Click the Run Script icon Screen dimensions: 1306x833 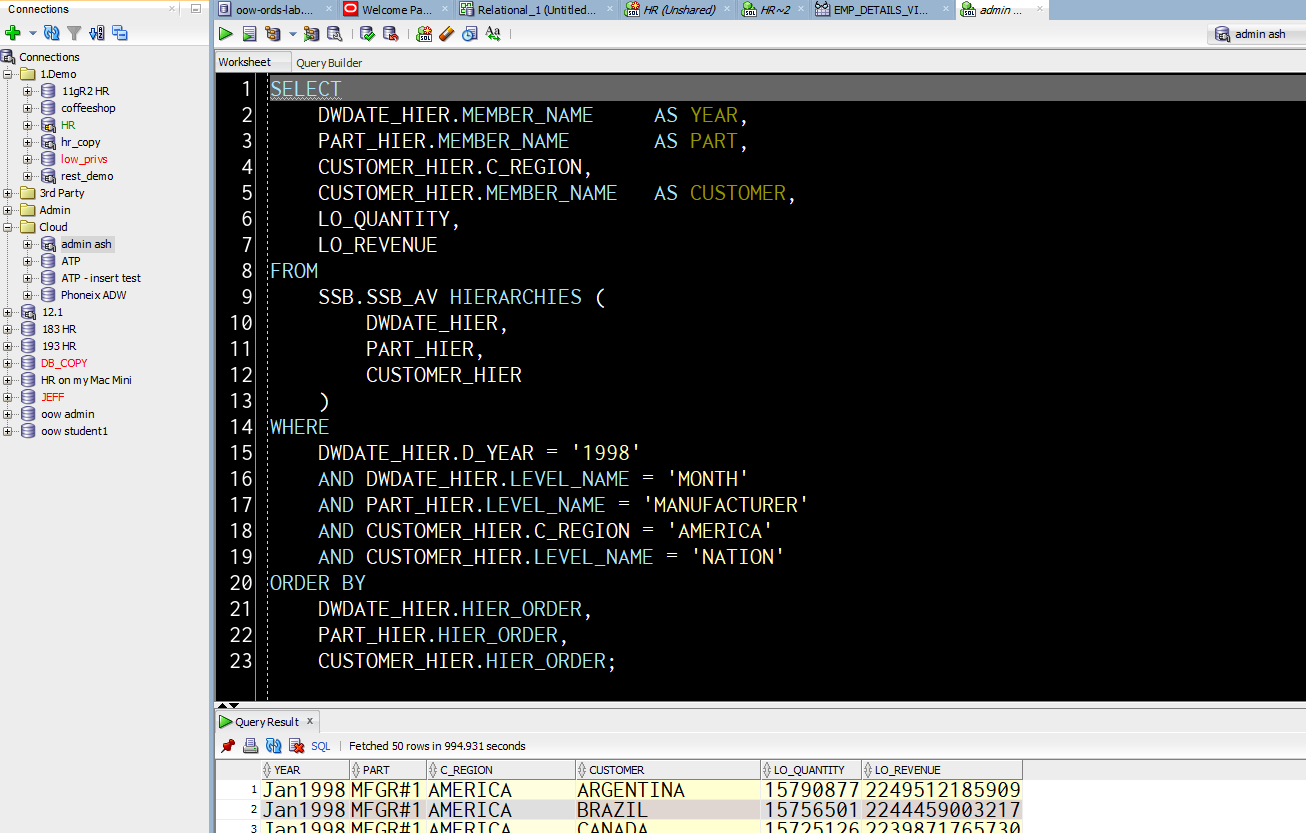(249, 33)
